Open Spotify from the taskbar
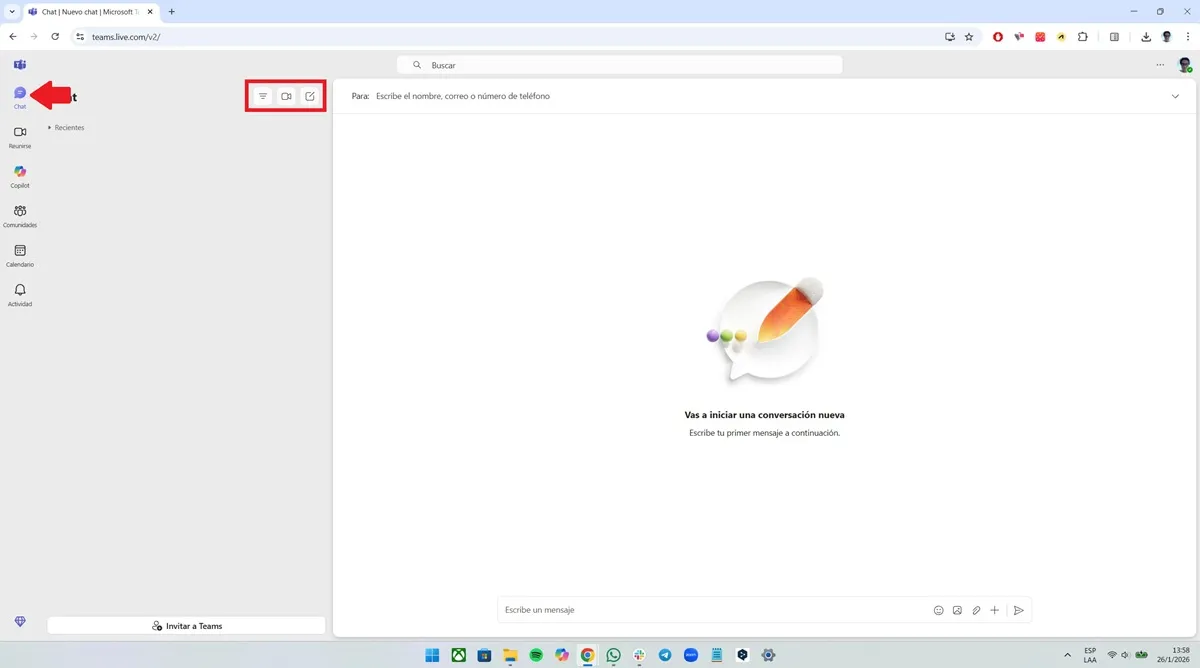Image resolution: width=1200 pixels, height=668 pixels. (x=536, y=655)
